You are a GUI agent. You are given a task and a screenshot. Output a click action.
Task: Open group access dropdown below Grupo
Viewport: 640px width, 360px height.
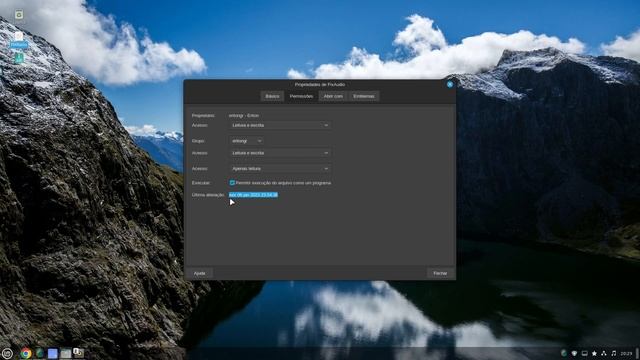[x=280, y=153]
